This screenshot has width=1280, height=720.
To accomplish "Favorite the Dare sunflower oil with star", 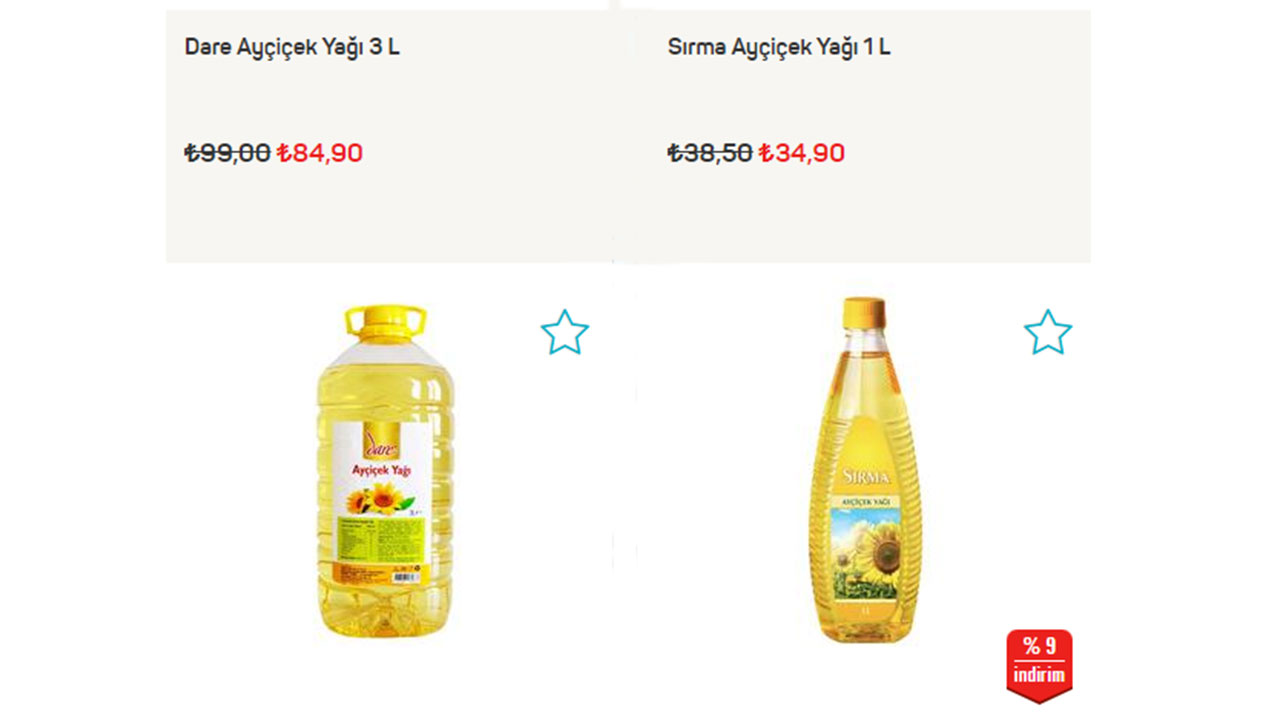I will tap(565, 332).
